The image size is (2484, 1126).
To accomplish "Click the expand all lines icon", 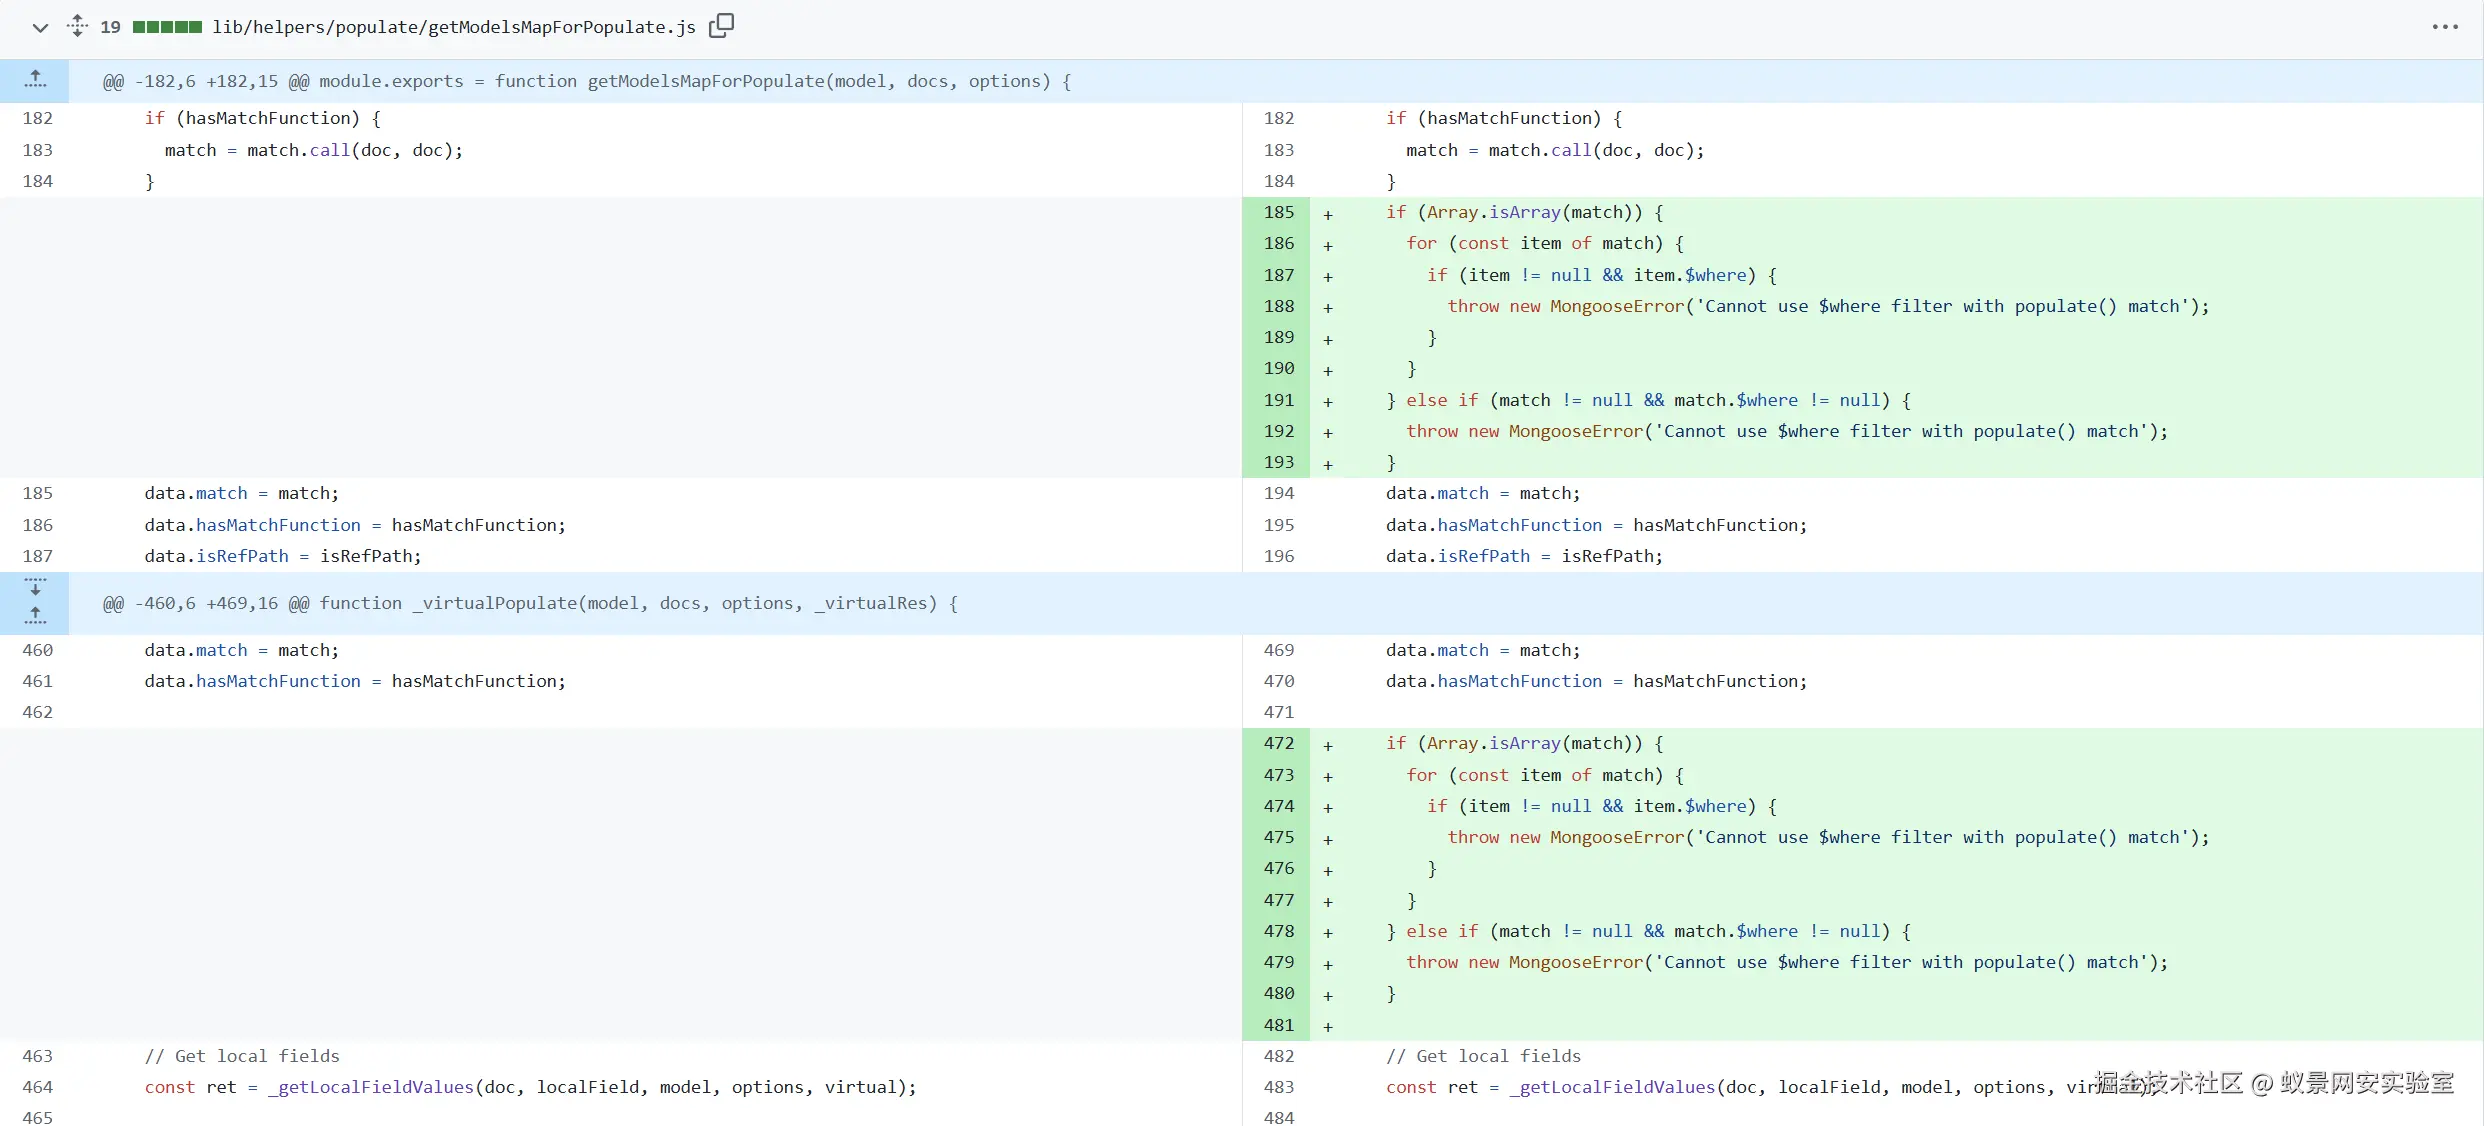I will [x=77, y=26].
